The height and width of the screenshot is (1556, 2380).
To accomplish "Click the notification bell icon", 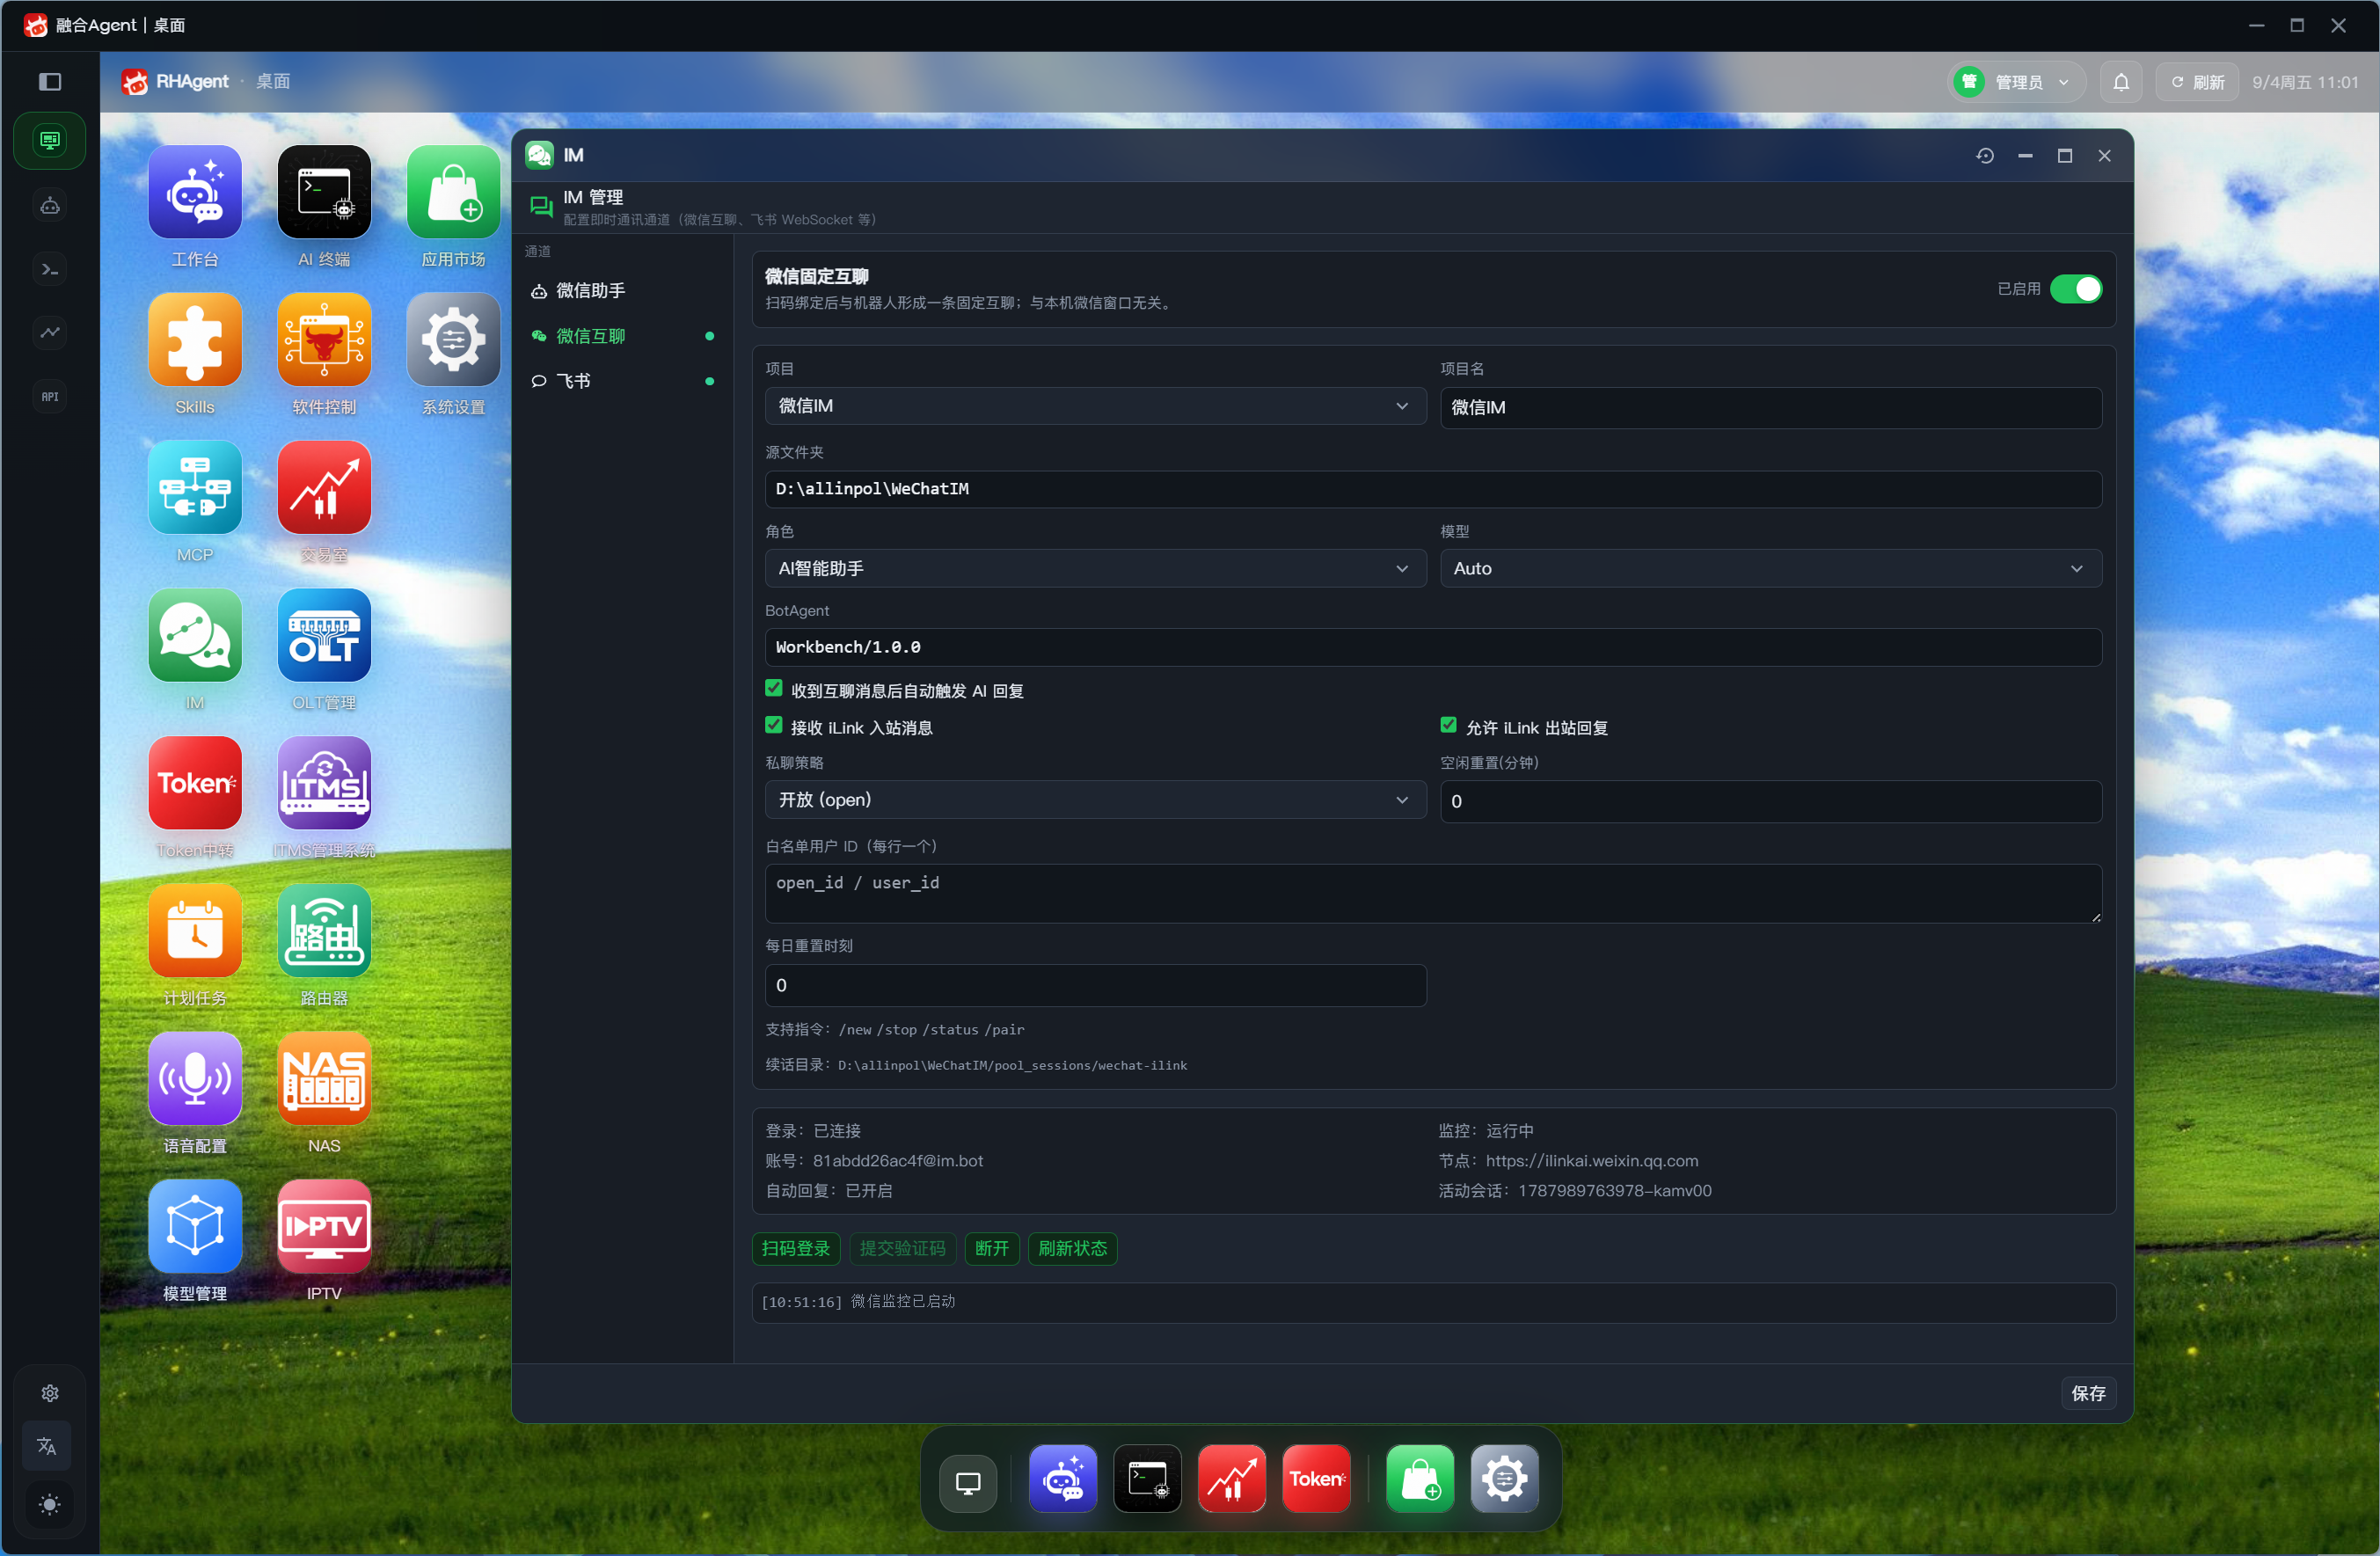I will (x=2121, y=82).
